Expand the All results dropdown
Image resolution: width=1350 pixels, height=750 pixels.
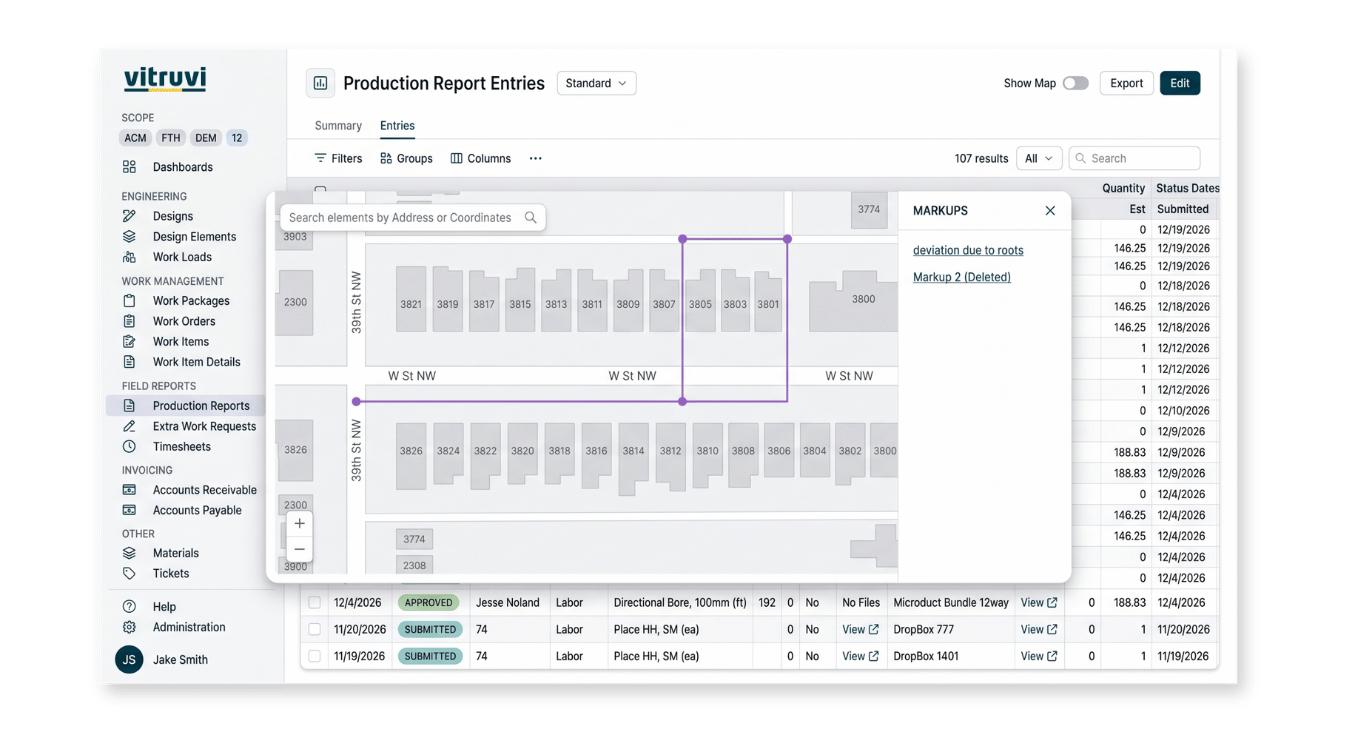click(1038, 158)
